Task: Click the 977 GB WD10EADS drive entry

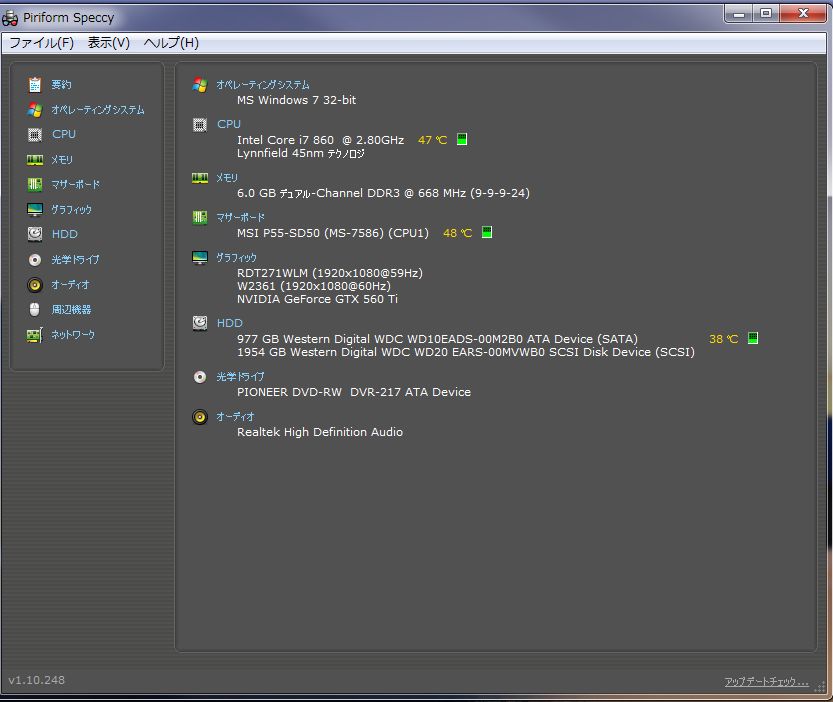Action: [x=437, y=339]
